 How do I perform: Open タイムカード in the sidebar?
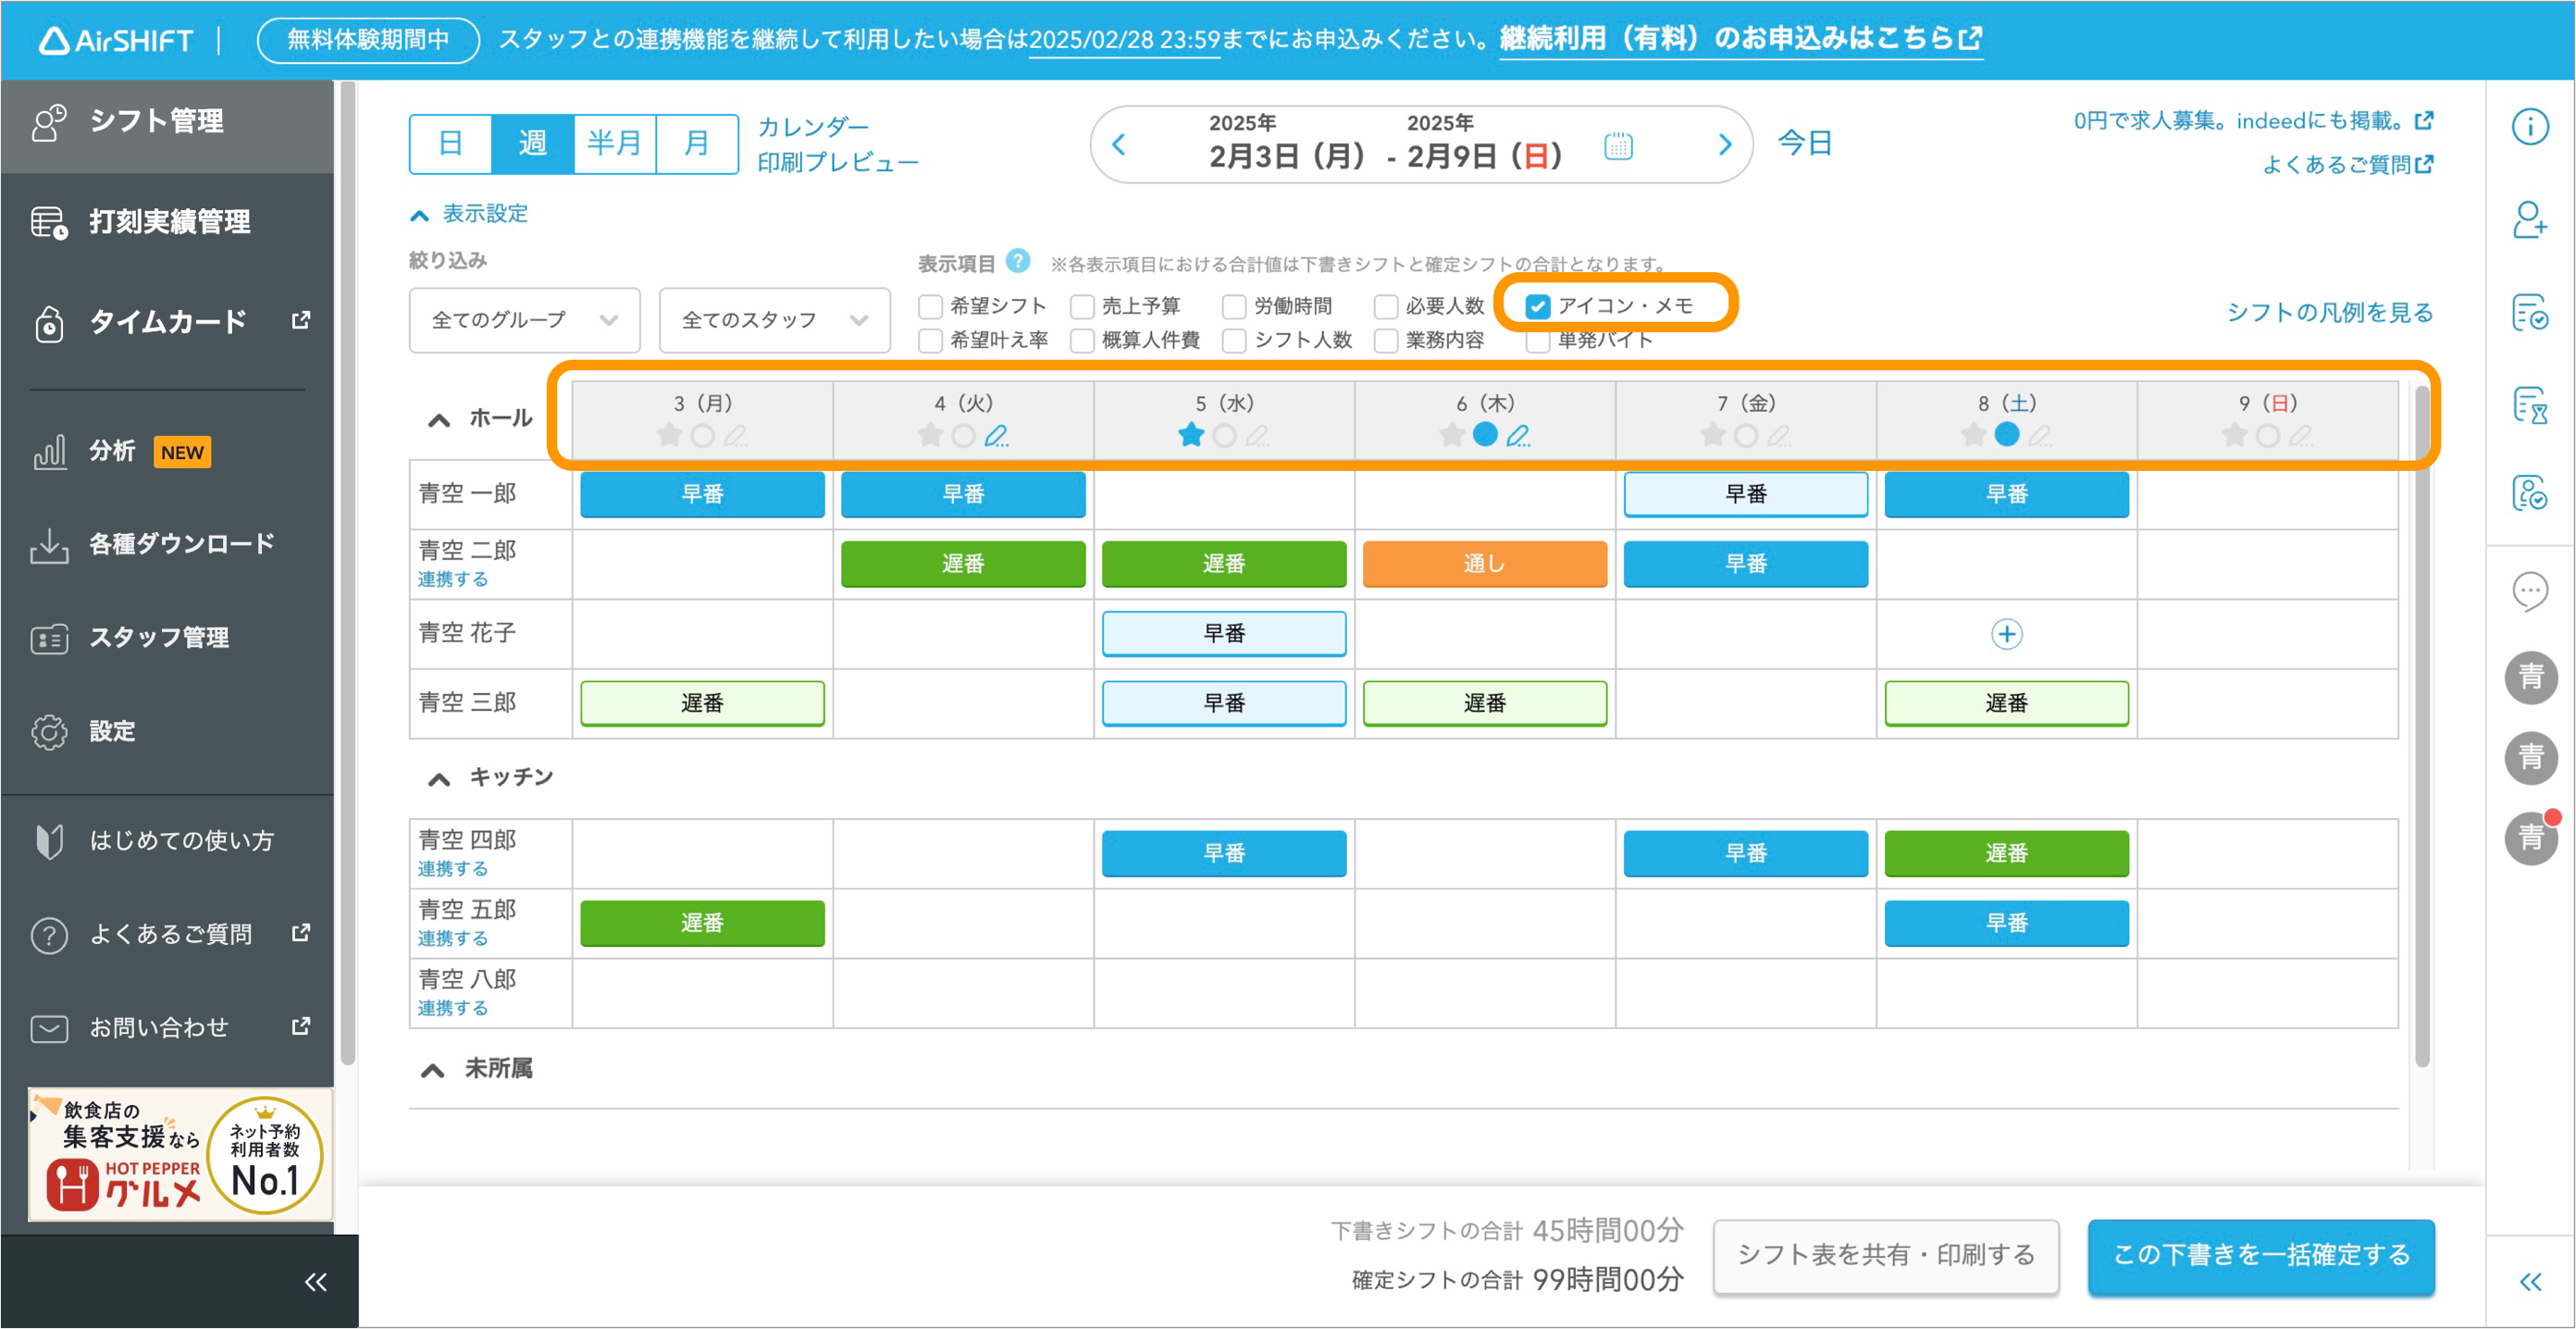(x=167, y=322)
